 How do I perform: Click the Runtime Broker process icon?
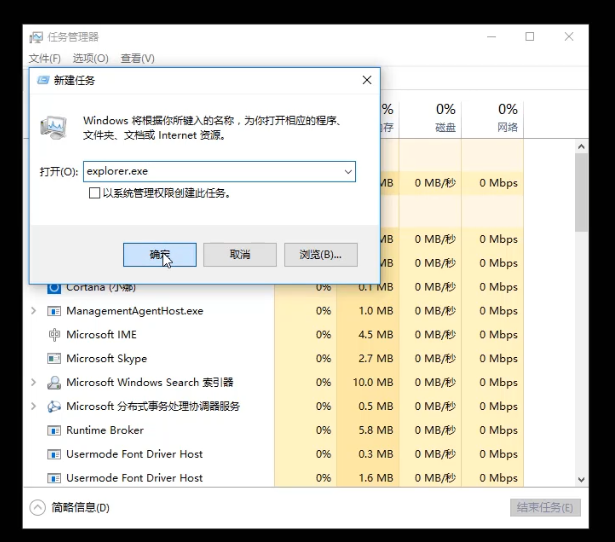54,430
